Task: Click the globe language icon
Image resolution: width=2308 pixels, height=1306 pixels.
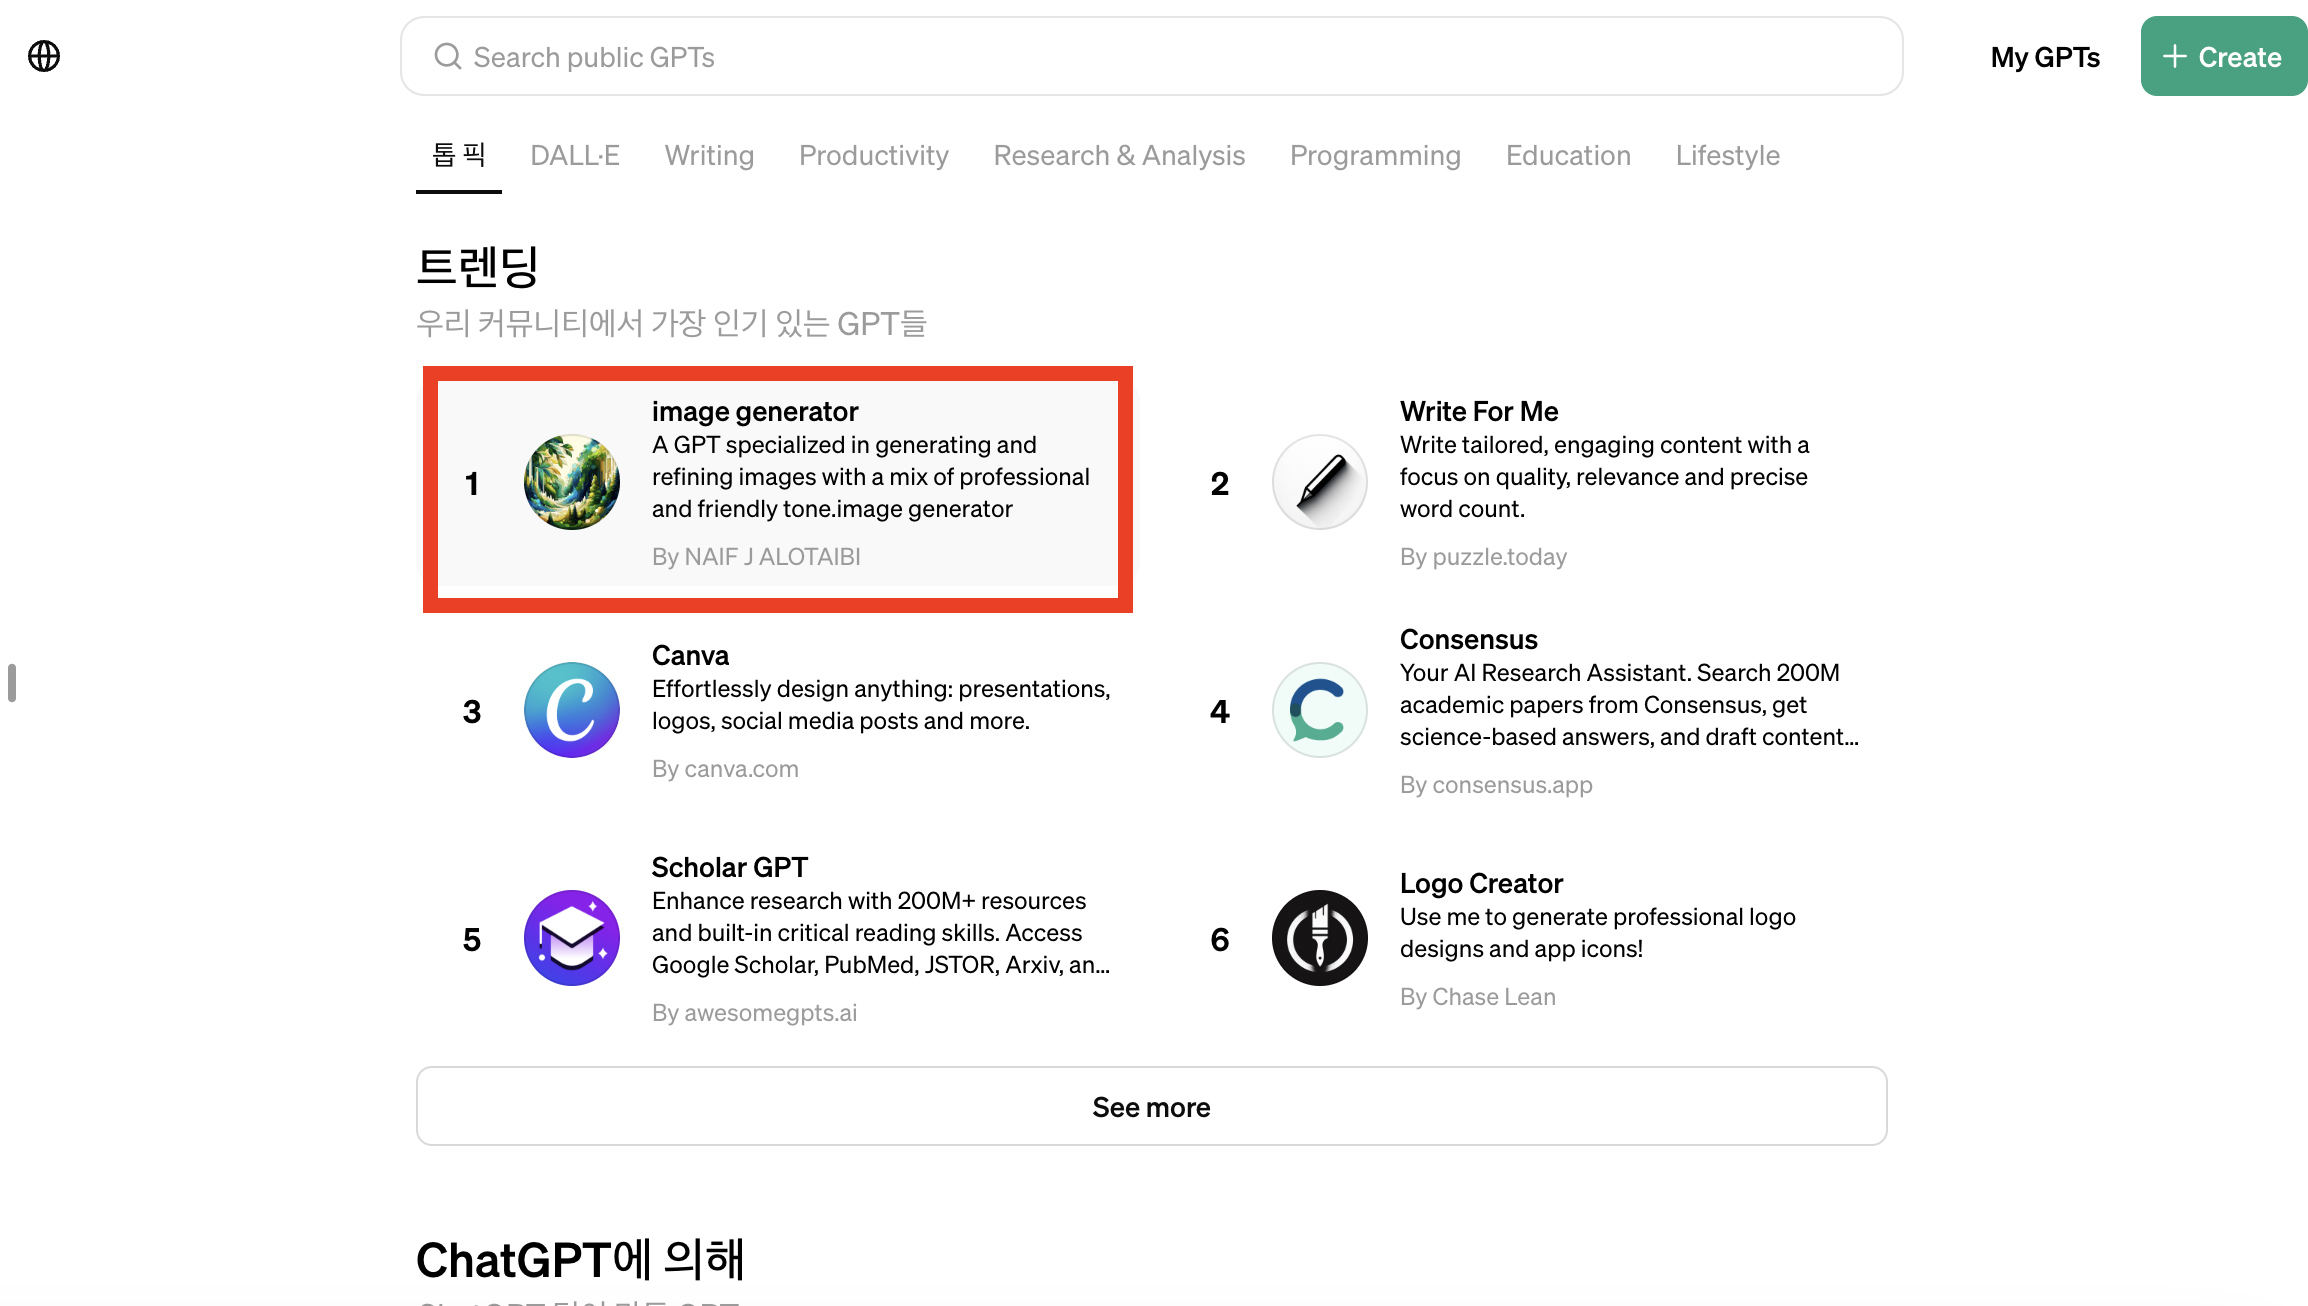Action: (44, 56)
